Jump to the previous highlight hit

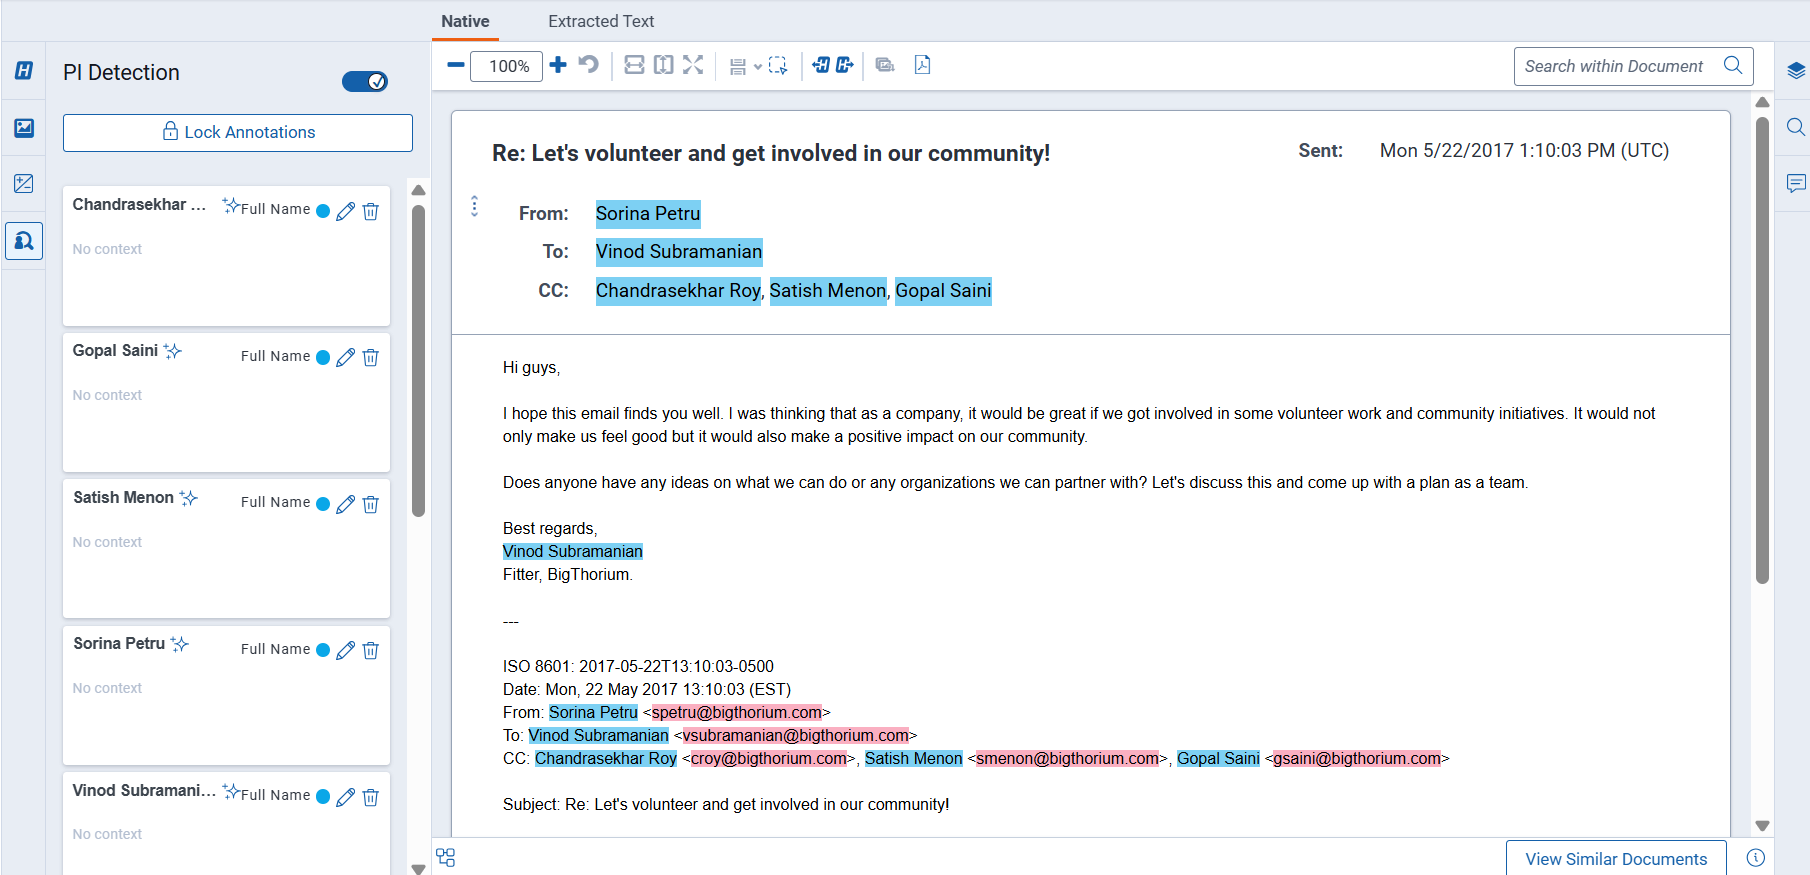coord(821,65)
